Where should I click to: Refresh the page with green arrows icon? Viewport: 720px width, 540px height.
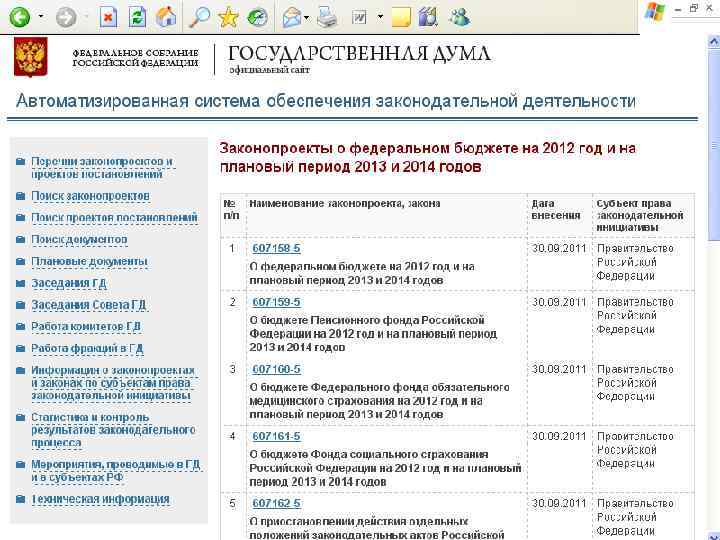137,17
